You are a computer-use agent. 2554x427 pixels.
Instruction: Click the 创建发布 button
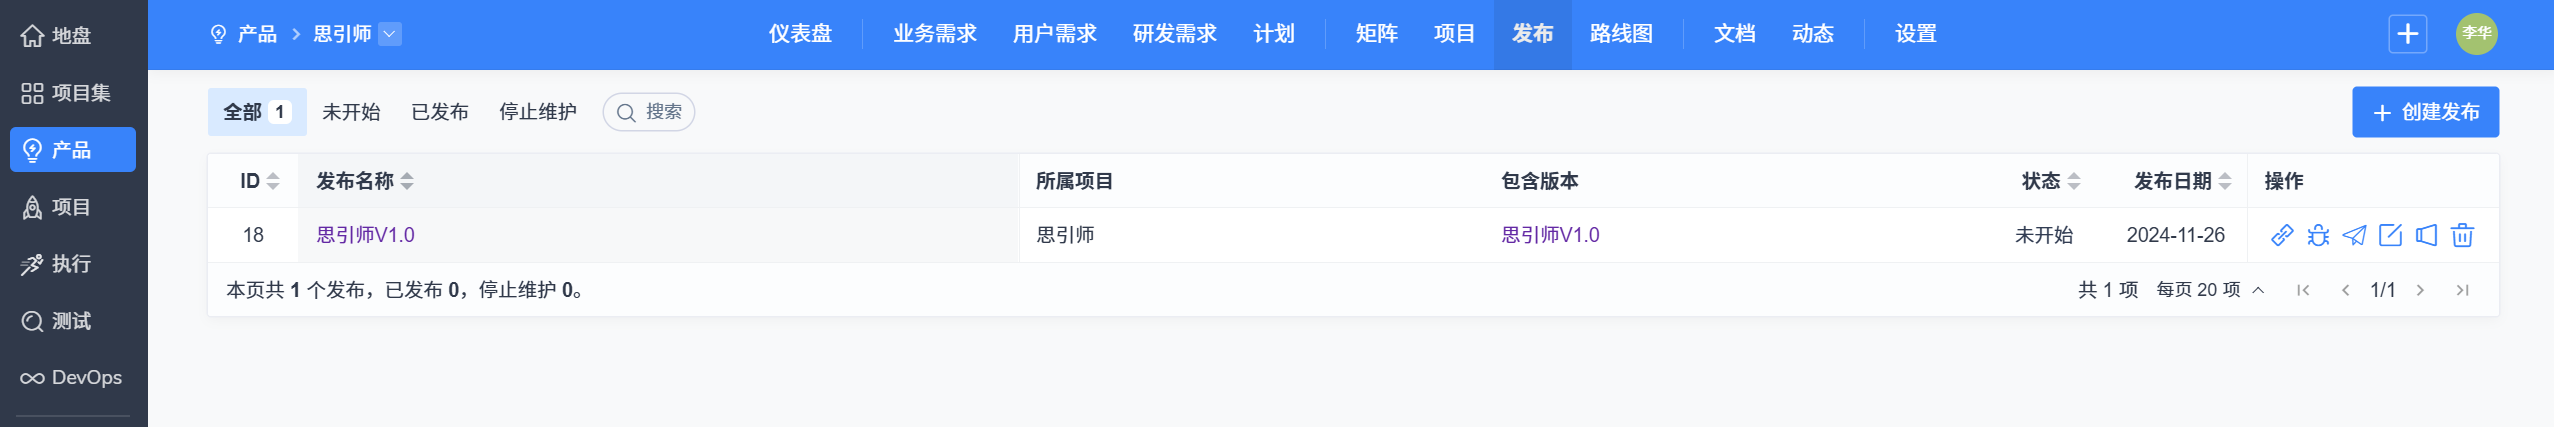coord(2425,112)
